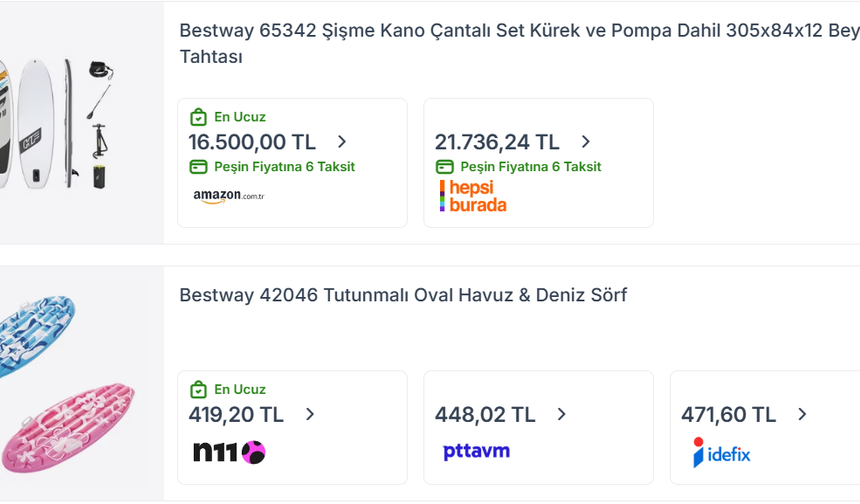The image size is (860, 504).
Task: Open the chevron next to 419,20 TL
Action: tap(310, 415)
